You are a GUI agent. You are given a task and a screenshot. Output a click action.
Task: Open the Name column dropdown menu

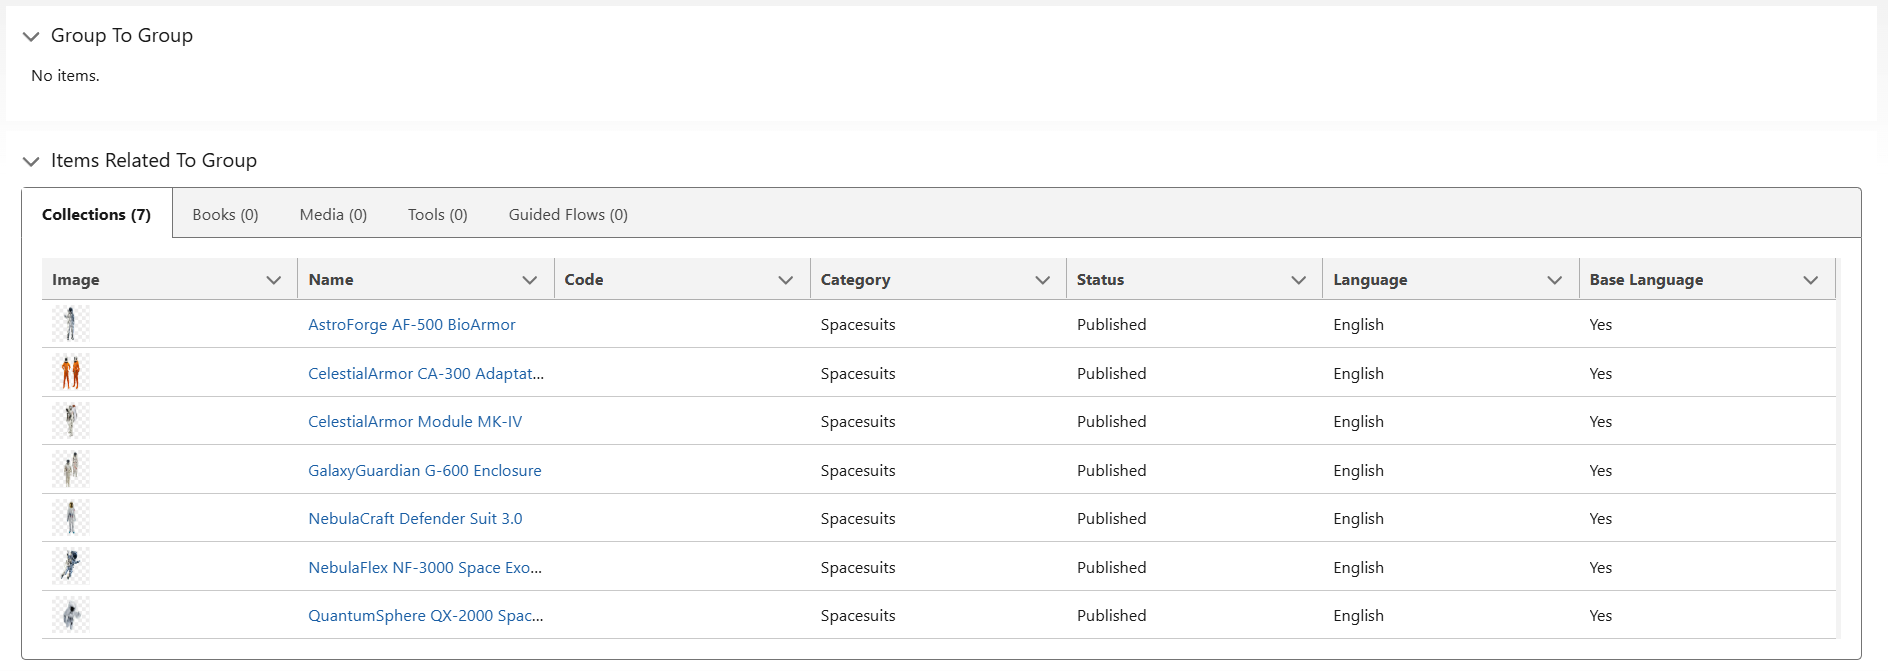[530, 280]
